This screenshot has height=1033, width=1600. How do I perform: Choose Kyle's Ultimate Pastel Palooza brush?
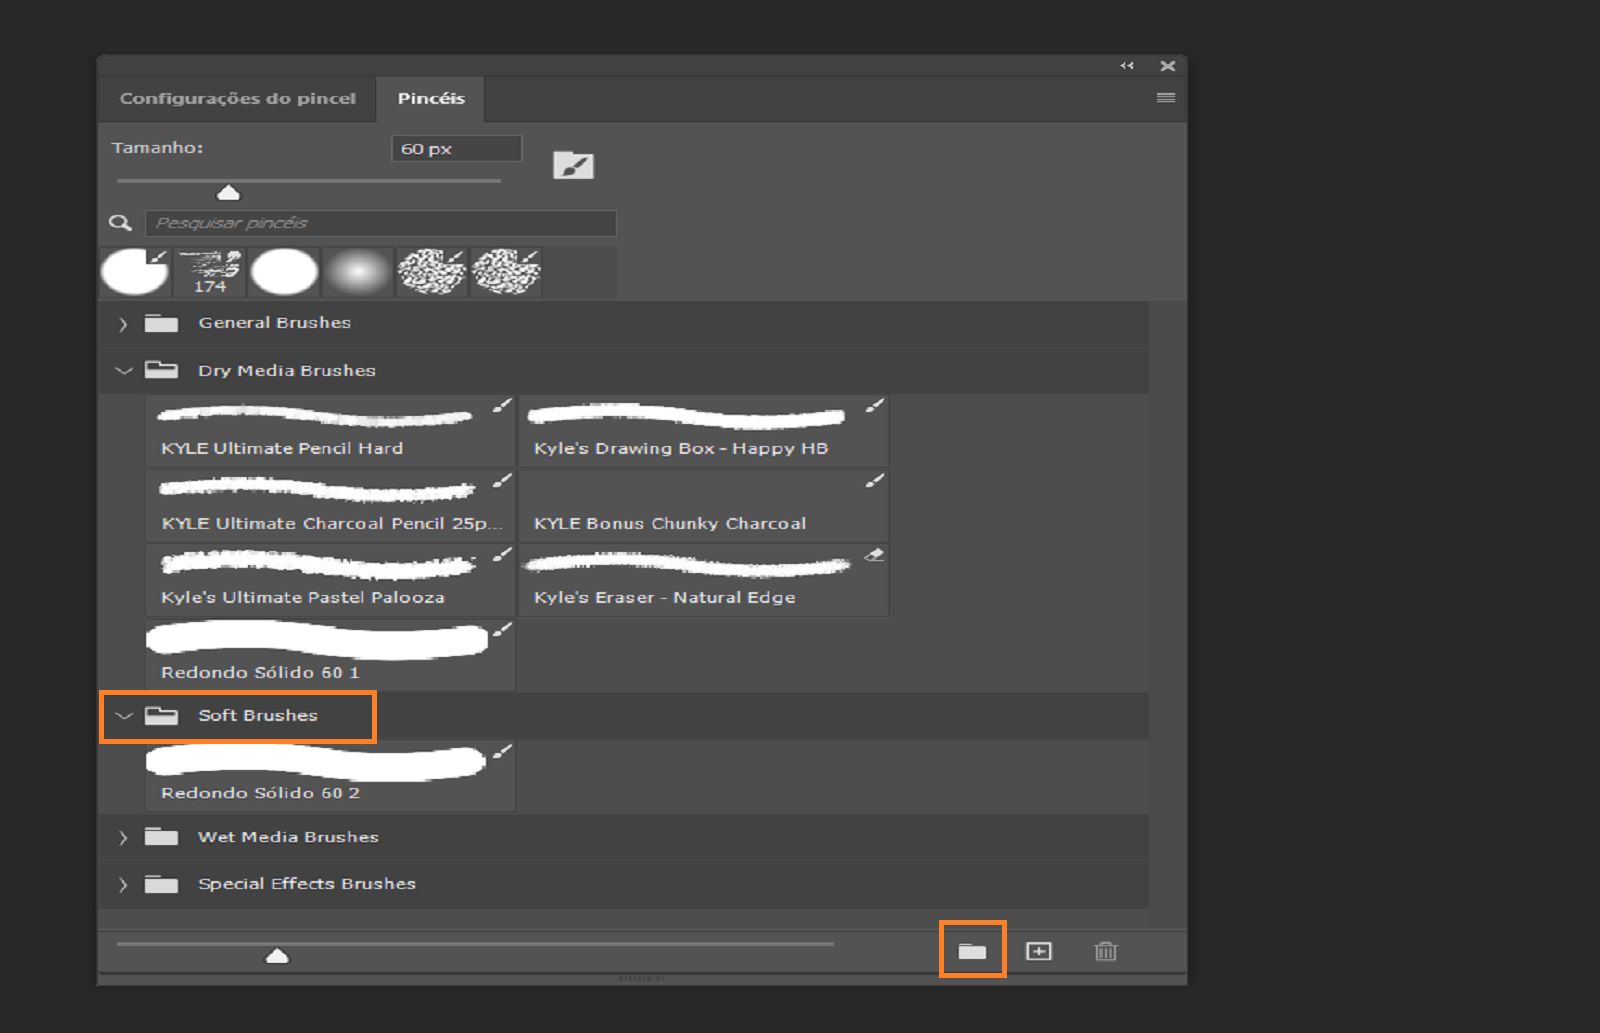331,581
